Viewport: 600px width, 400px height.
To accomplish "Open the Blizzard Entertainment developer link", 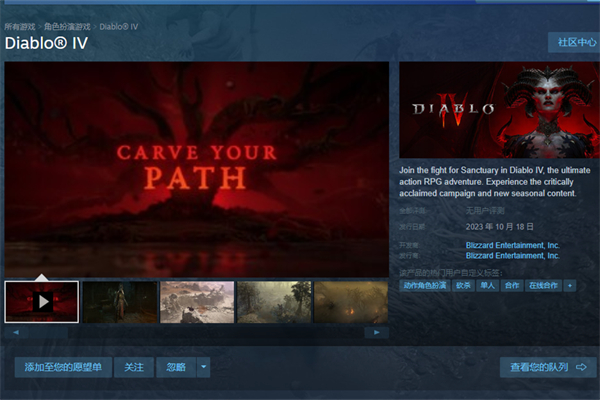I will [512, 245].
